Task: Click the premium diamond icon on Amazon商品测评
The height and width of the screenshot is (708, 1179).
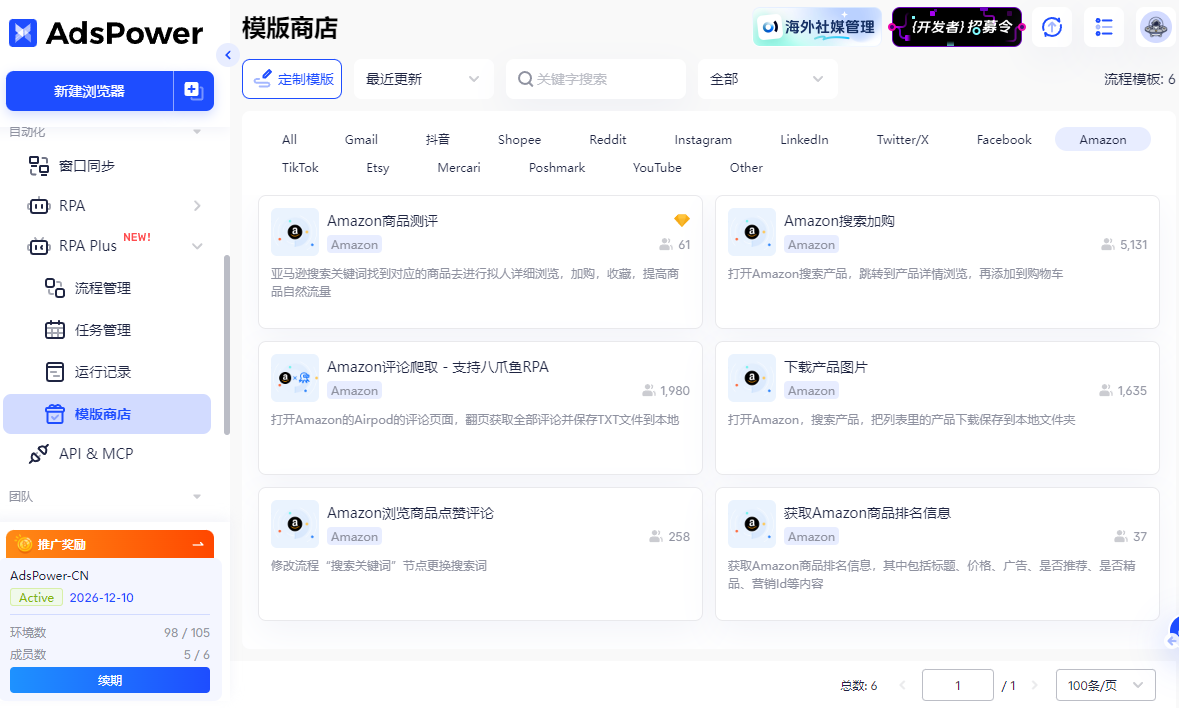Action: [x=682, y=220]
